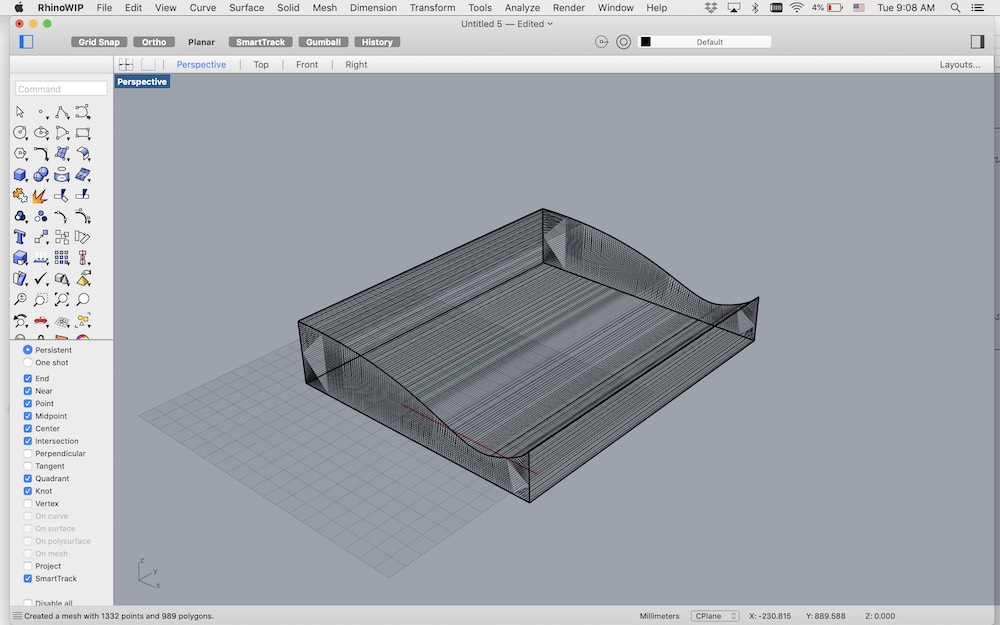Enable the Project osnap checkbox
The width and height of the screenshot is (1000, 625).
[27, 566]
